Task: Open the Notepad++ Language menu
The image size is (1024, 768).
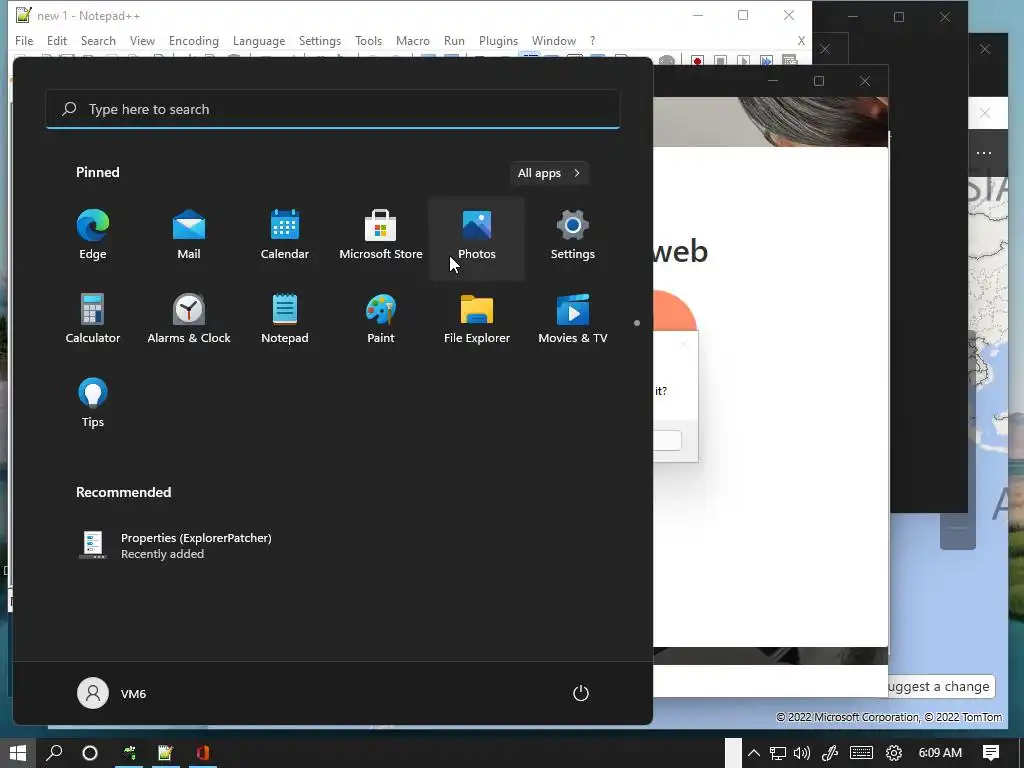Action: click(x=259, y=40)
